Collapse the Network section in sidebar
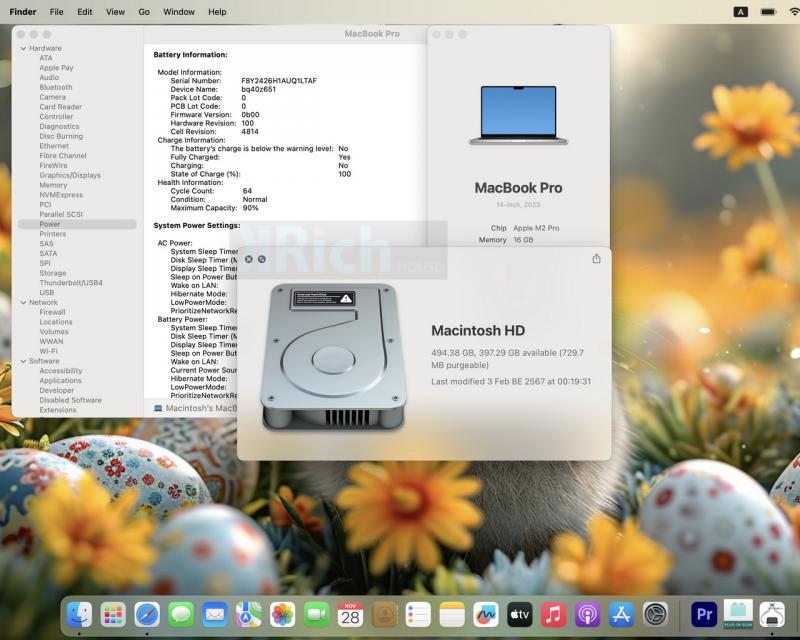Screen dimensions: 800x640 [x=23, y=302]
